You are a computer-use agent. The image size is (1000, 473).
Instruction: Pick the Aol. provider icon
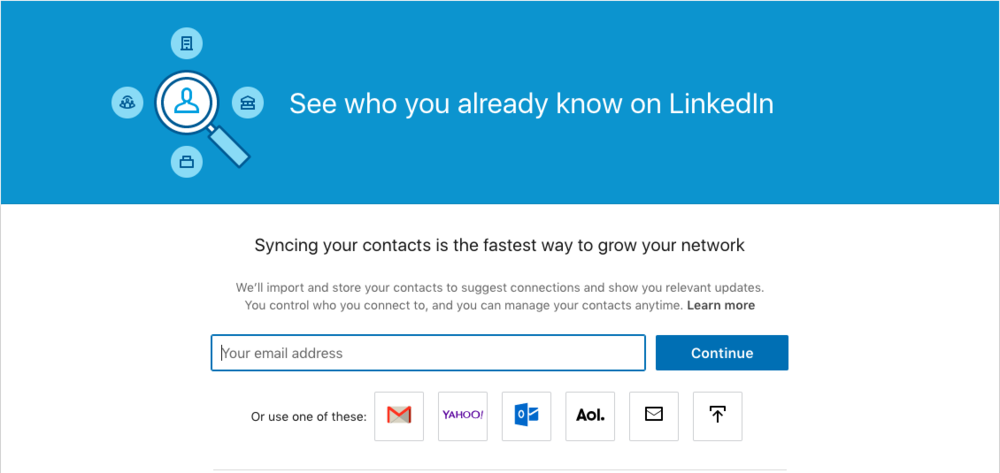point(591,416)
